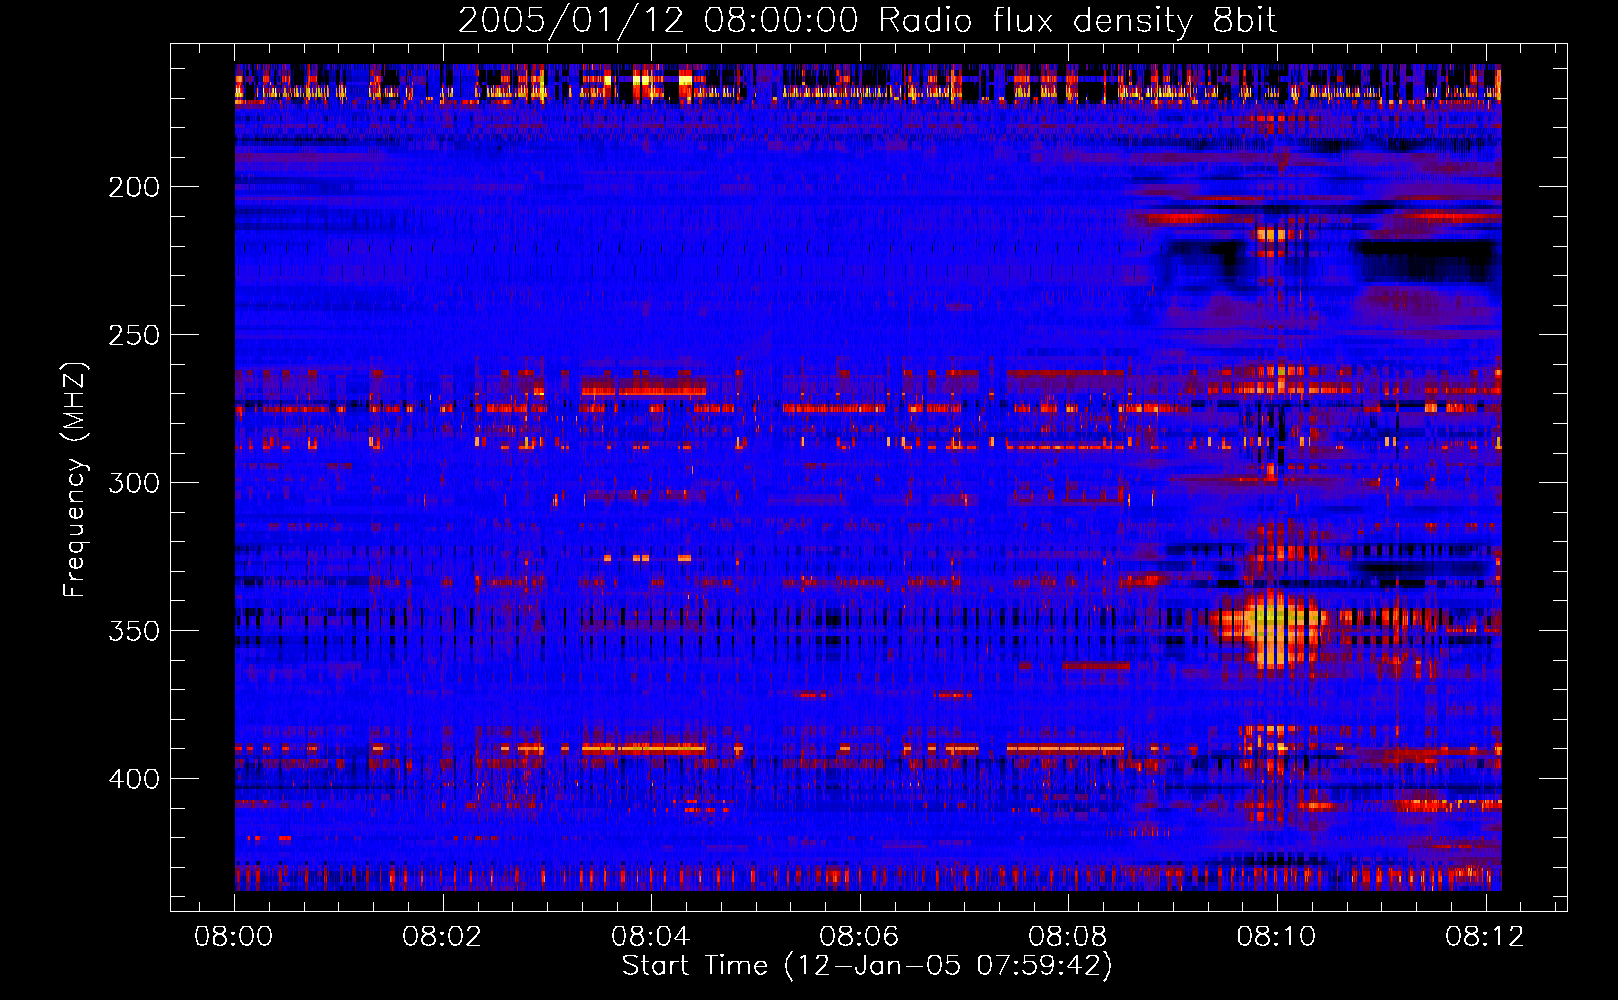
Task: Select the 300 frequency tick label
Action: click(x=134, y=483)
